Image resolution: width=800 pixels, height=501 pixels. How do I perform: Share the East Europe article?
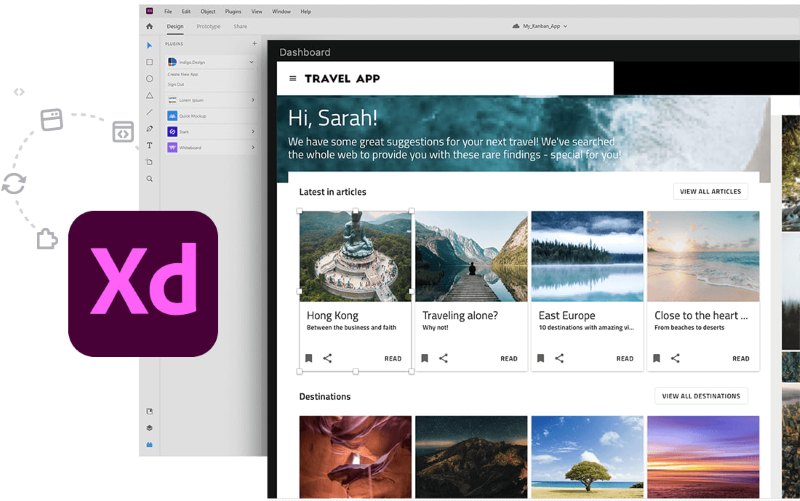559,358
